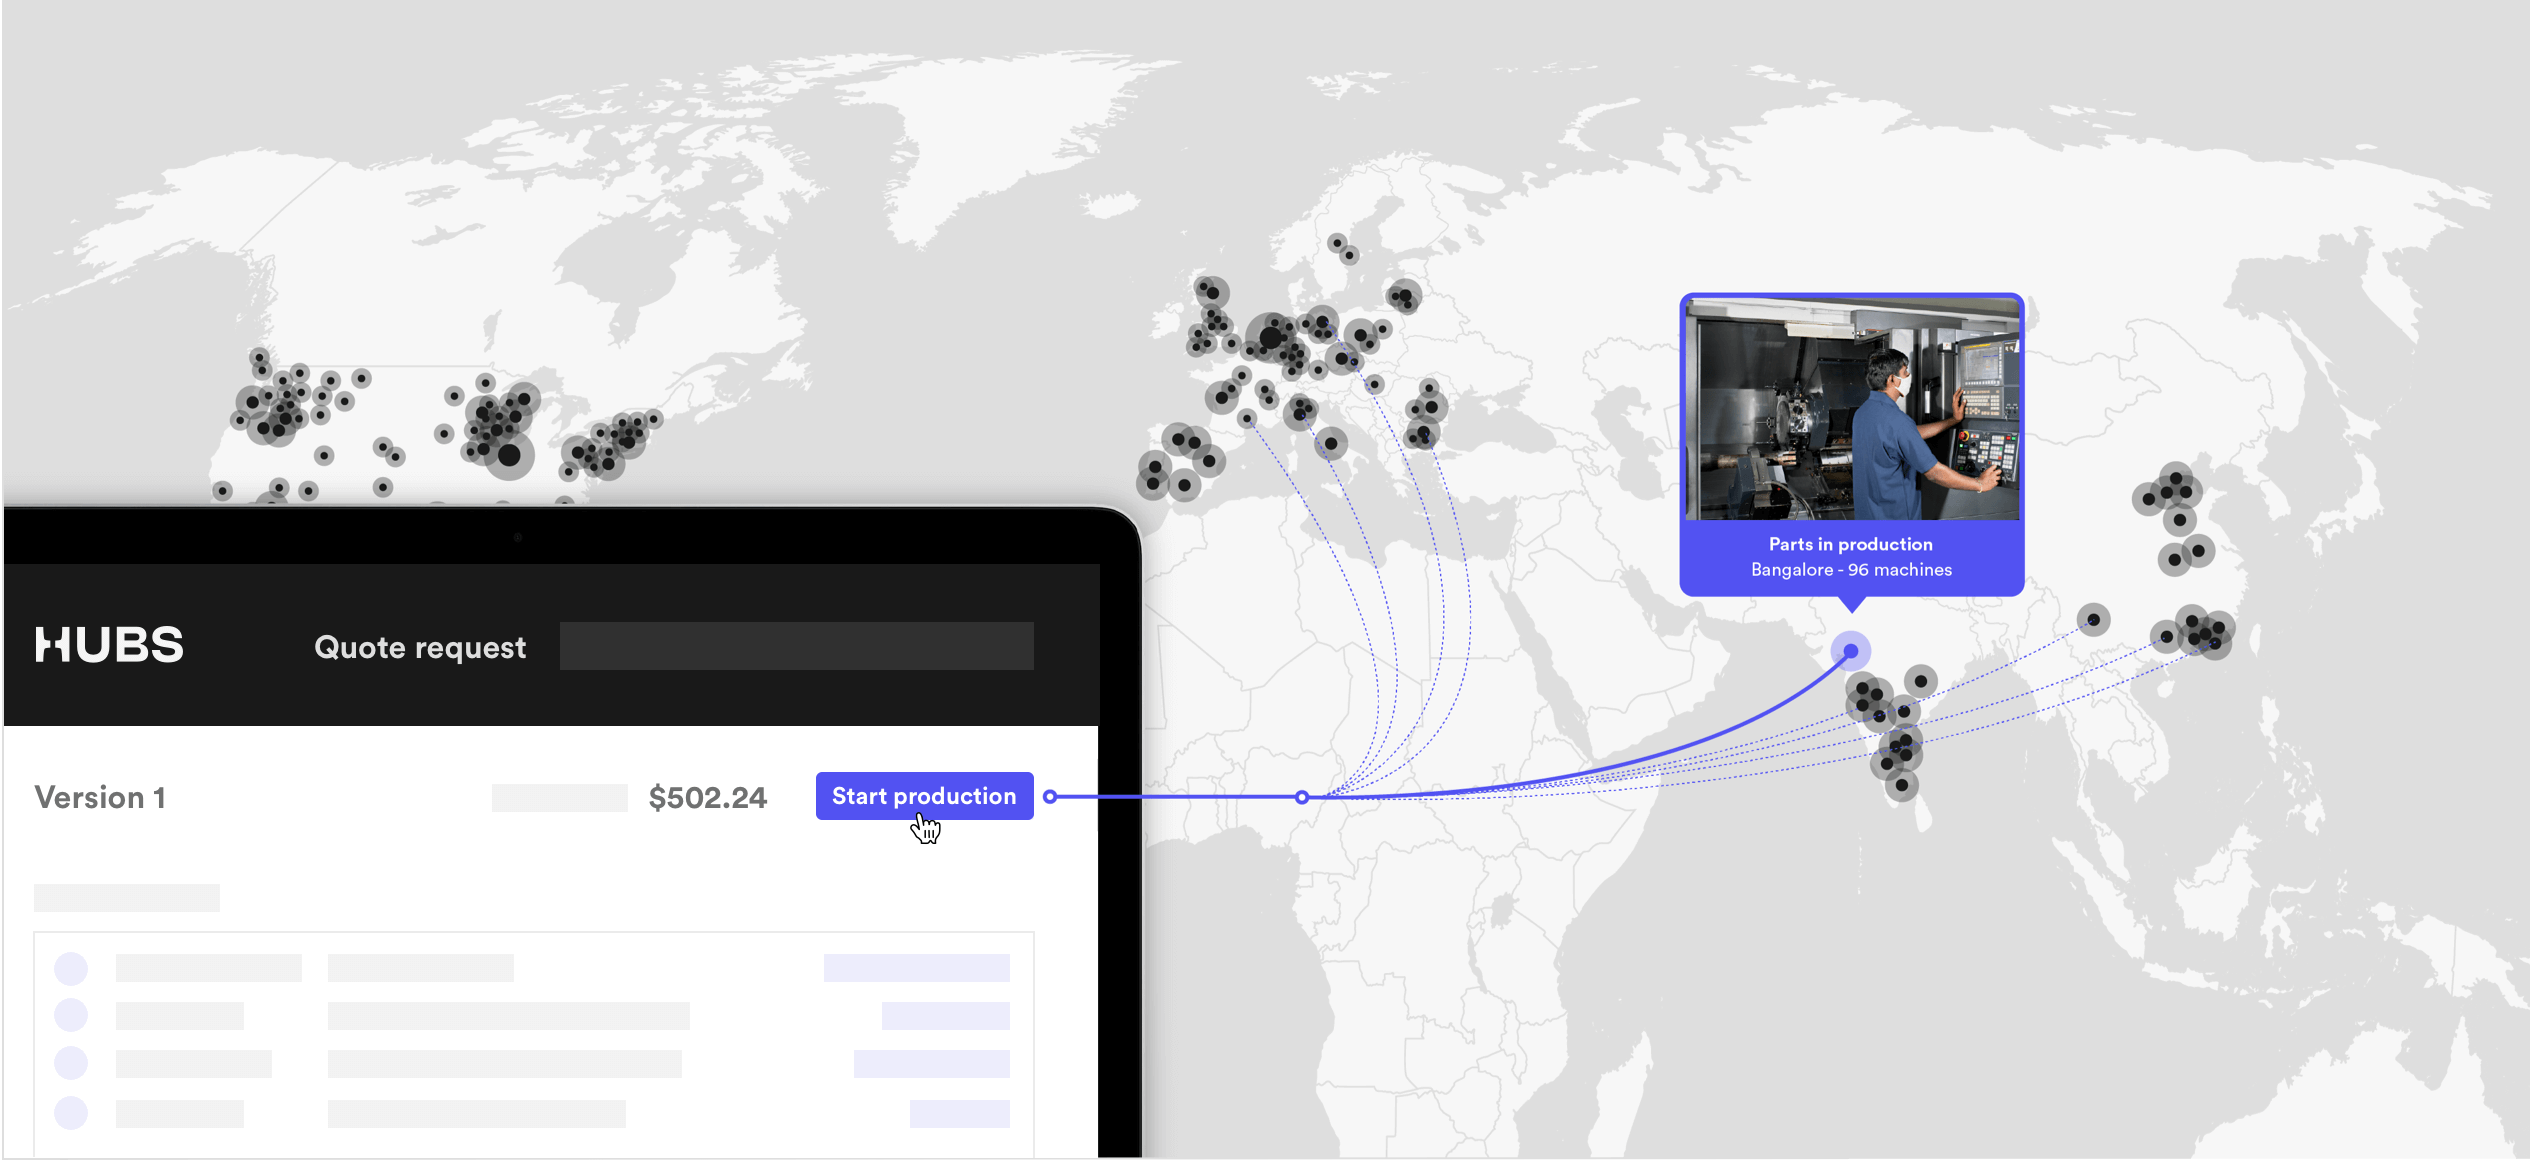Click the Parts in production label

point(1850,544)
